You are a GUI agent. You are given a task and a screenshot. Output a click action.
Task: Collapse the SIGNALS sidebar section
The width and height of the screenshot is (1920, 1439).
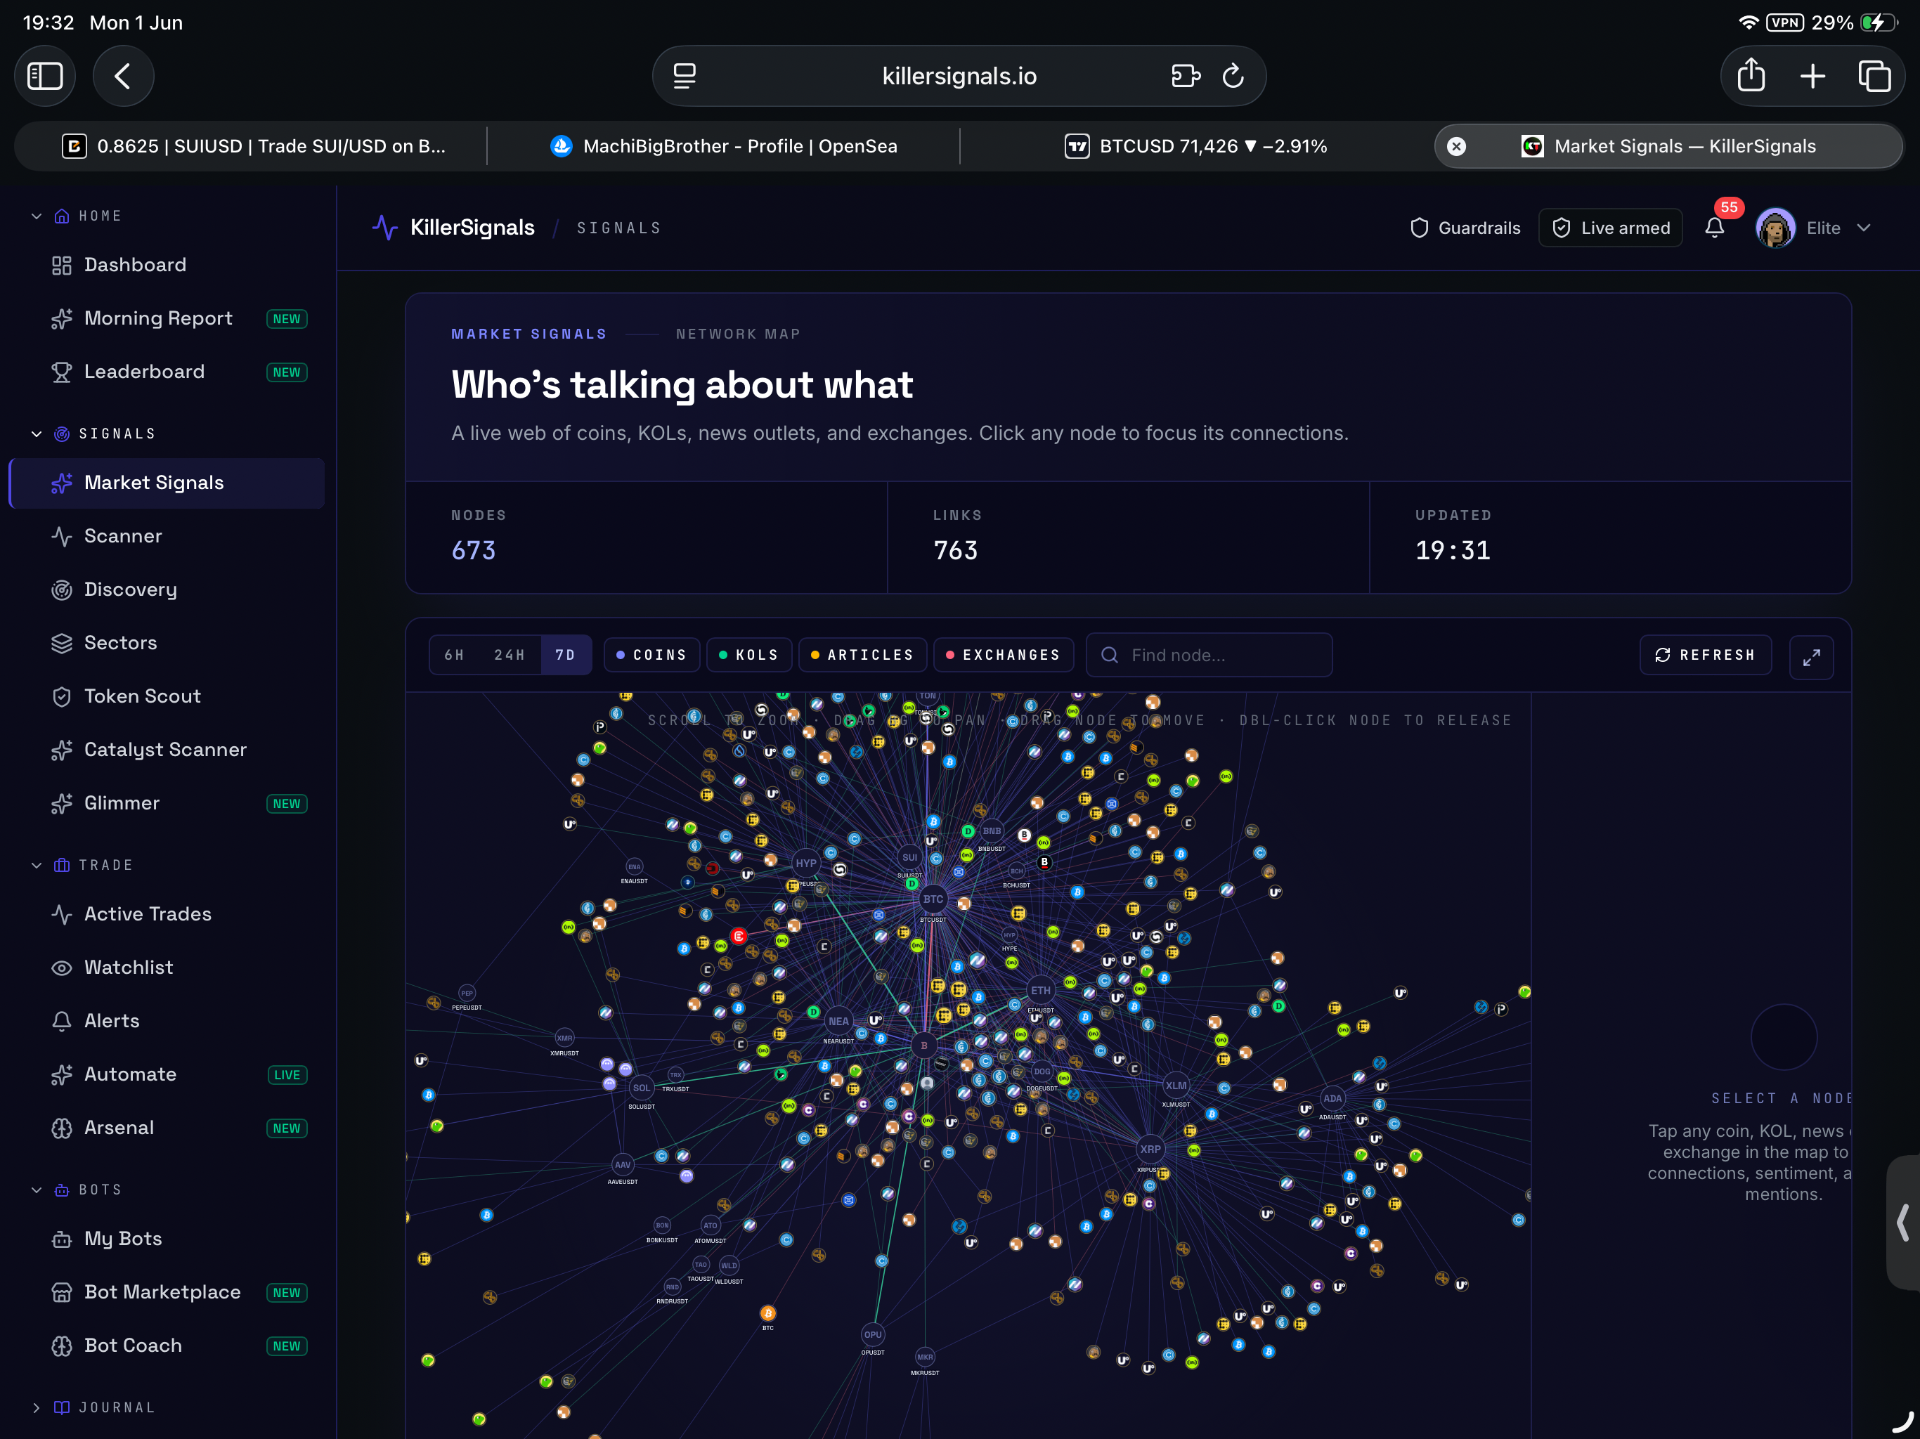tap(36, 434)
